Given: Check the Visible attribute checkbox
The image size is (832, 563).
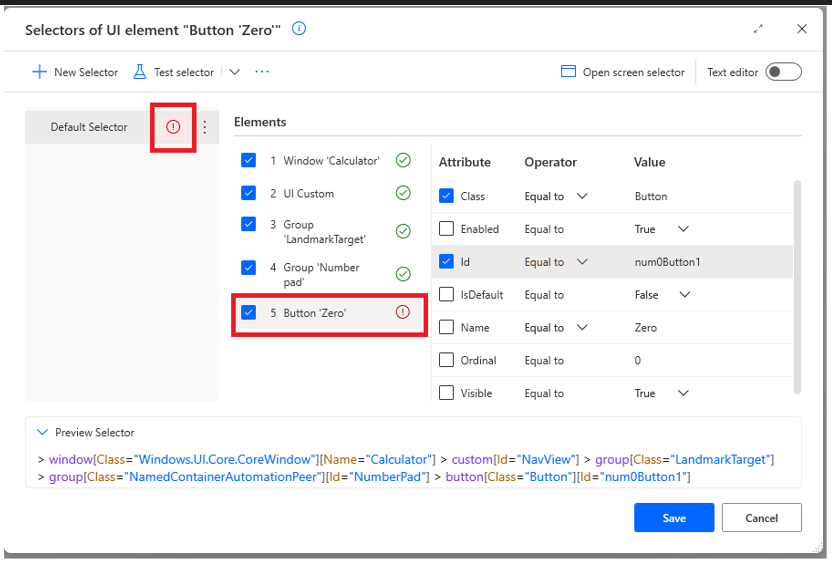Looking at the screenshot, I should (446, 393).
